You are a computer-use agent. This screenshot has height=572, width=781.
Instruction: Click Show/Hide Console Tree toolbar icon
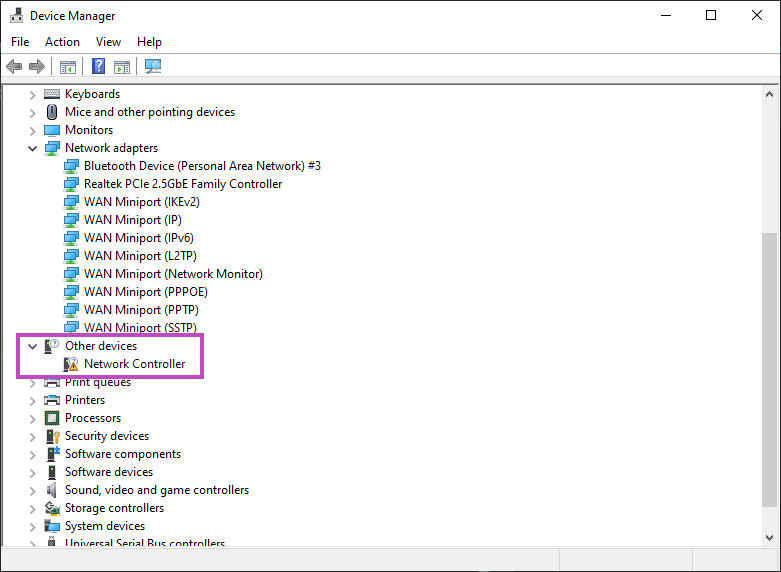(68, 66)
